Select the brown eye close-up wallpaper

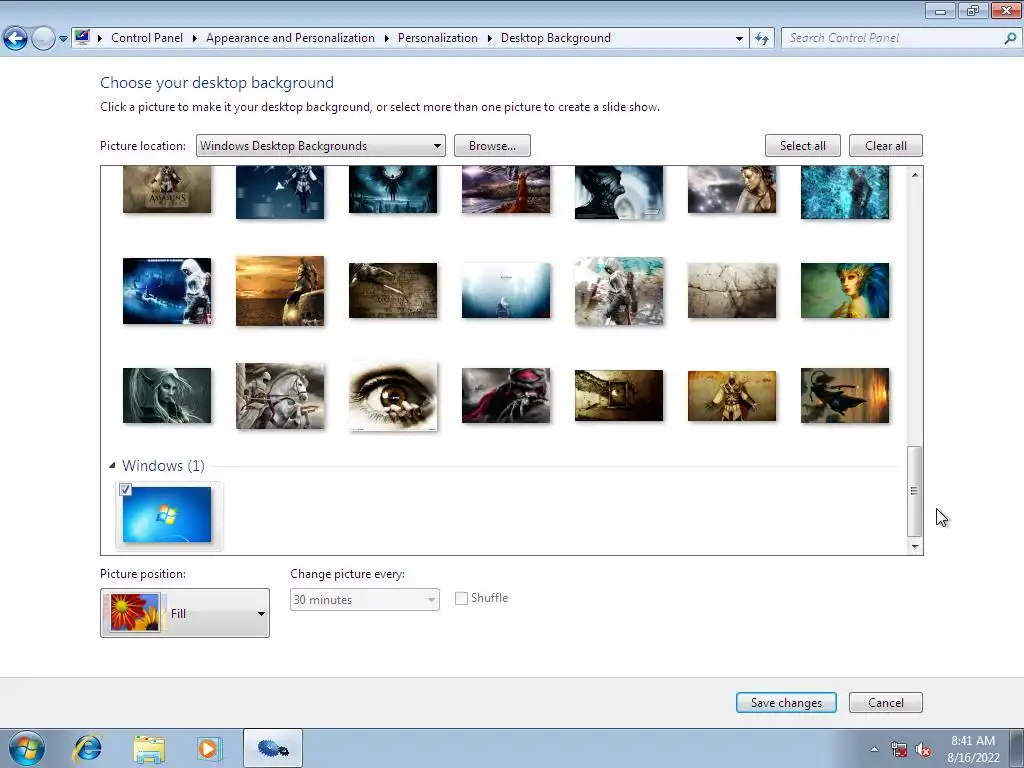(x=393, y=396)
